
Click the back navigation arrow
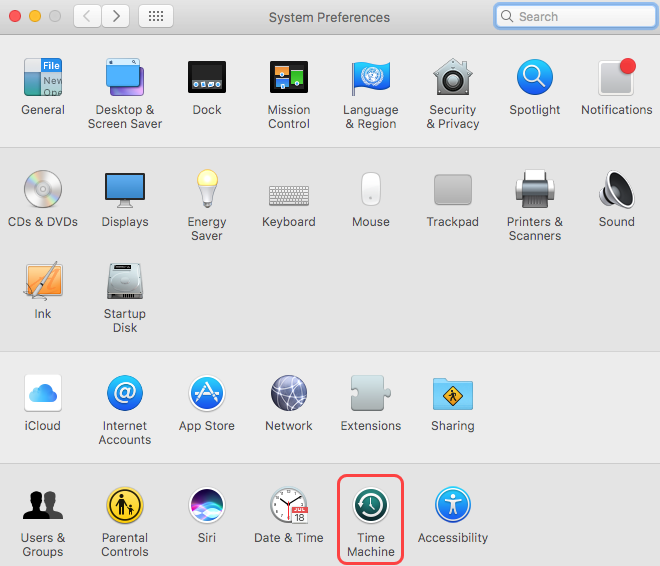click(87, 17)
